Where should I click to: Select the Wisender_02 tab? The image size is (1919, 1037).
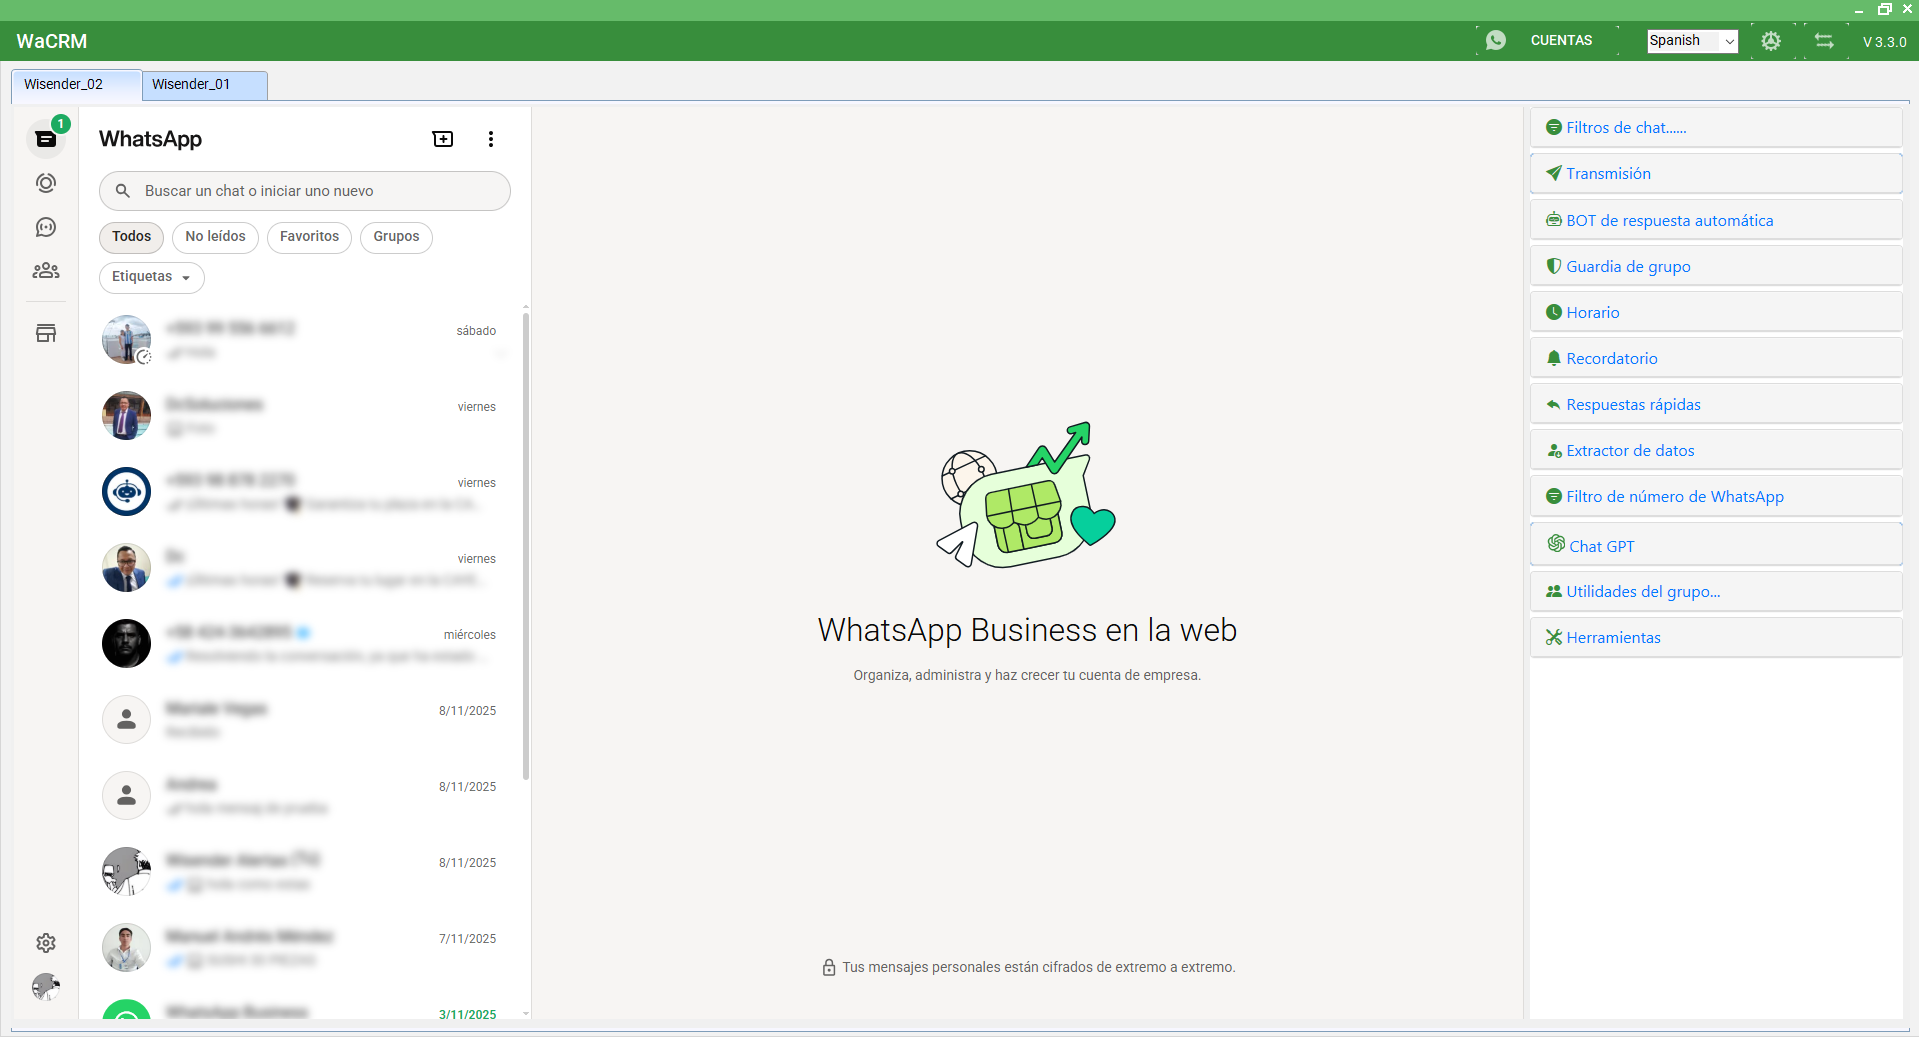64,85
